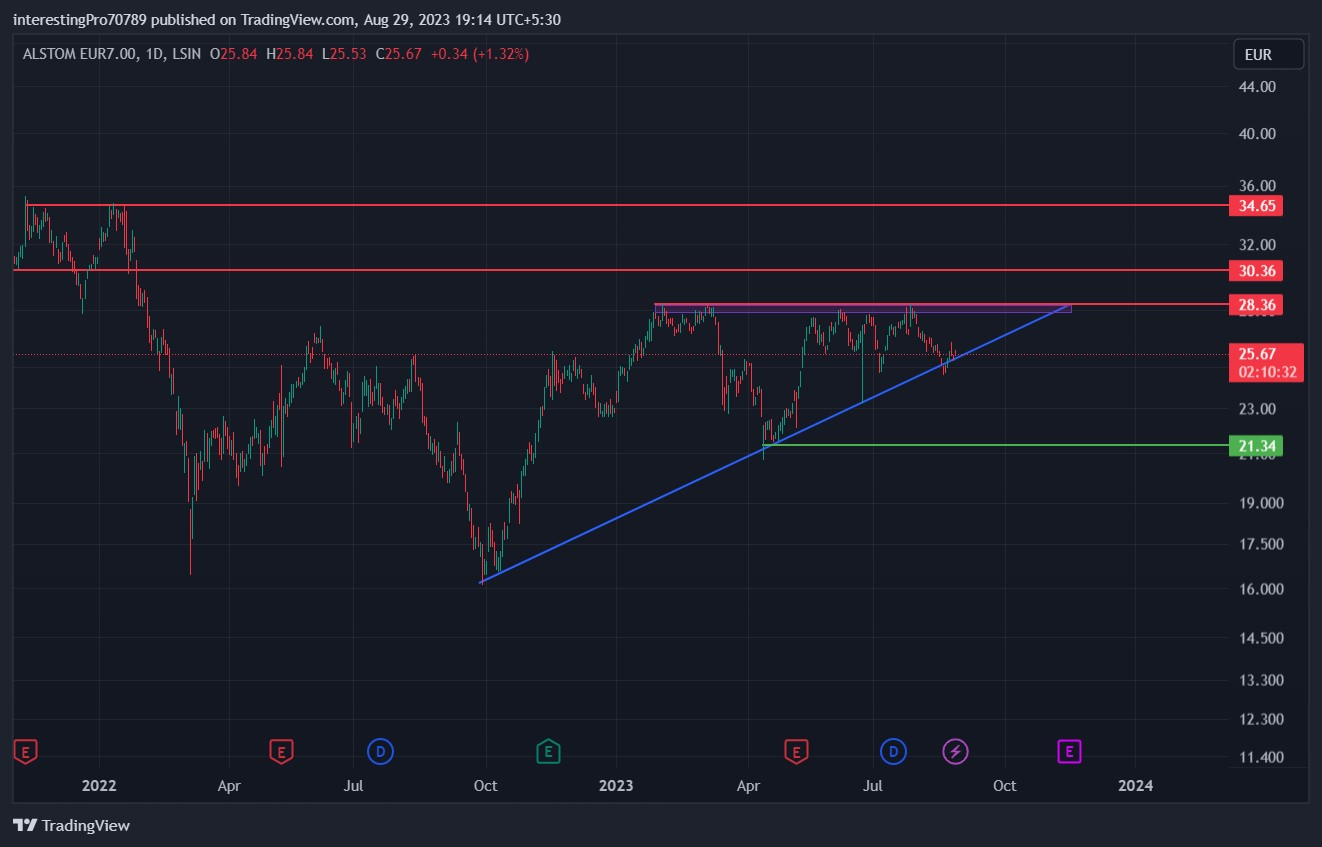Select the green 21.34 price label

(x=1255, y=445)
